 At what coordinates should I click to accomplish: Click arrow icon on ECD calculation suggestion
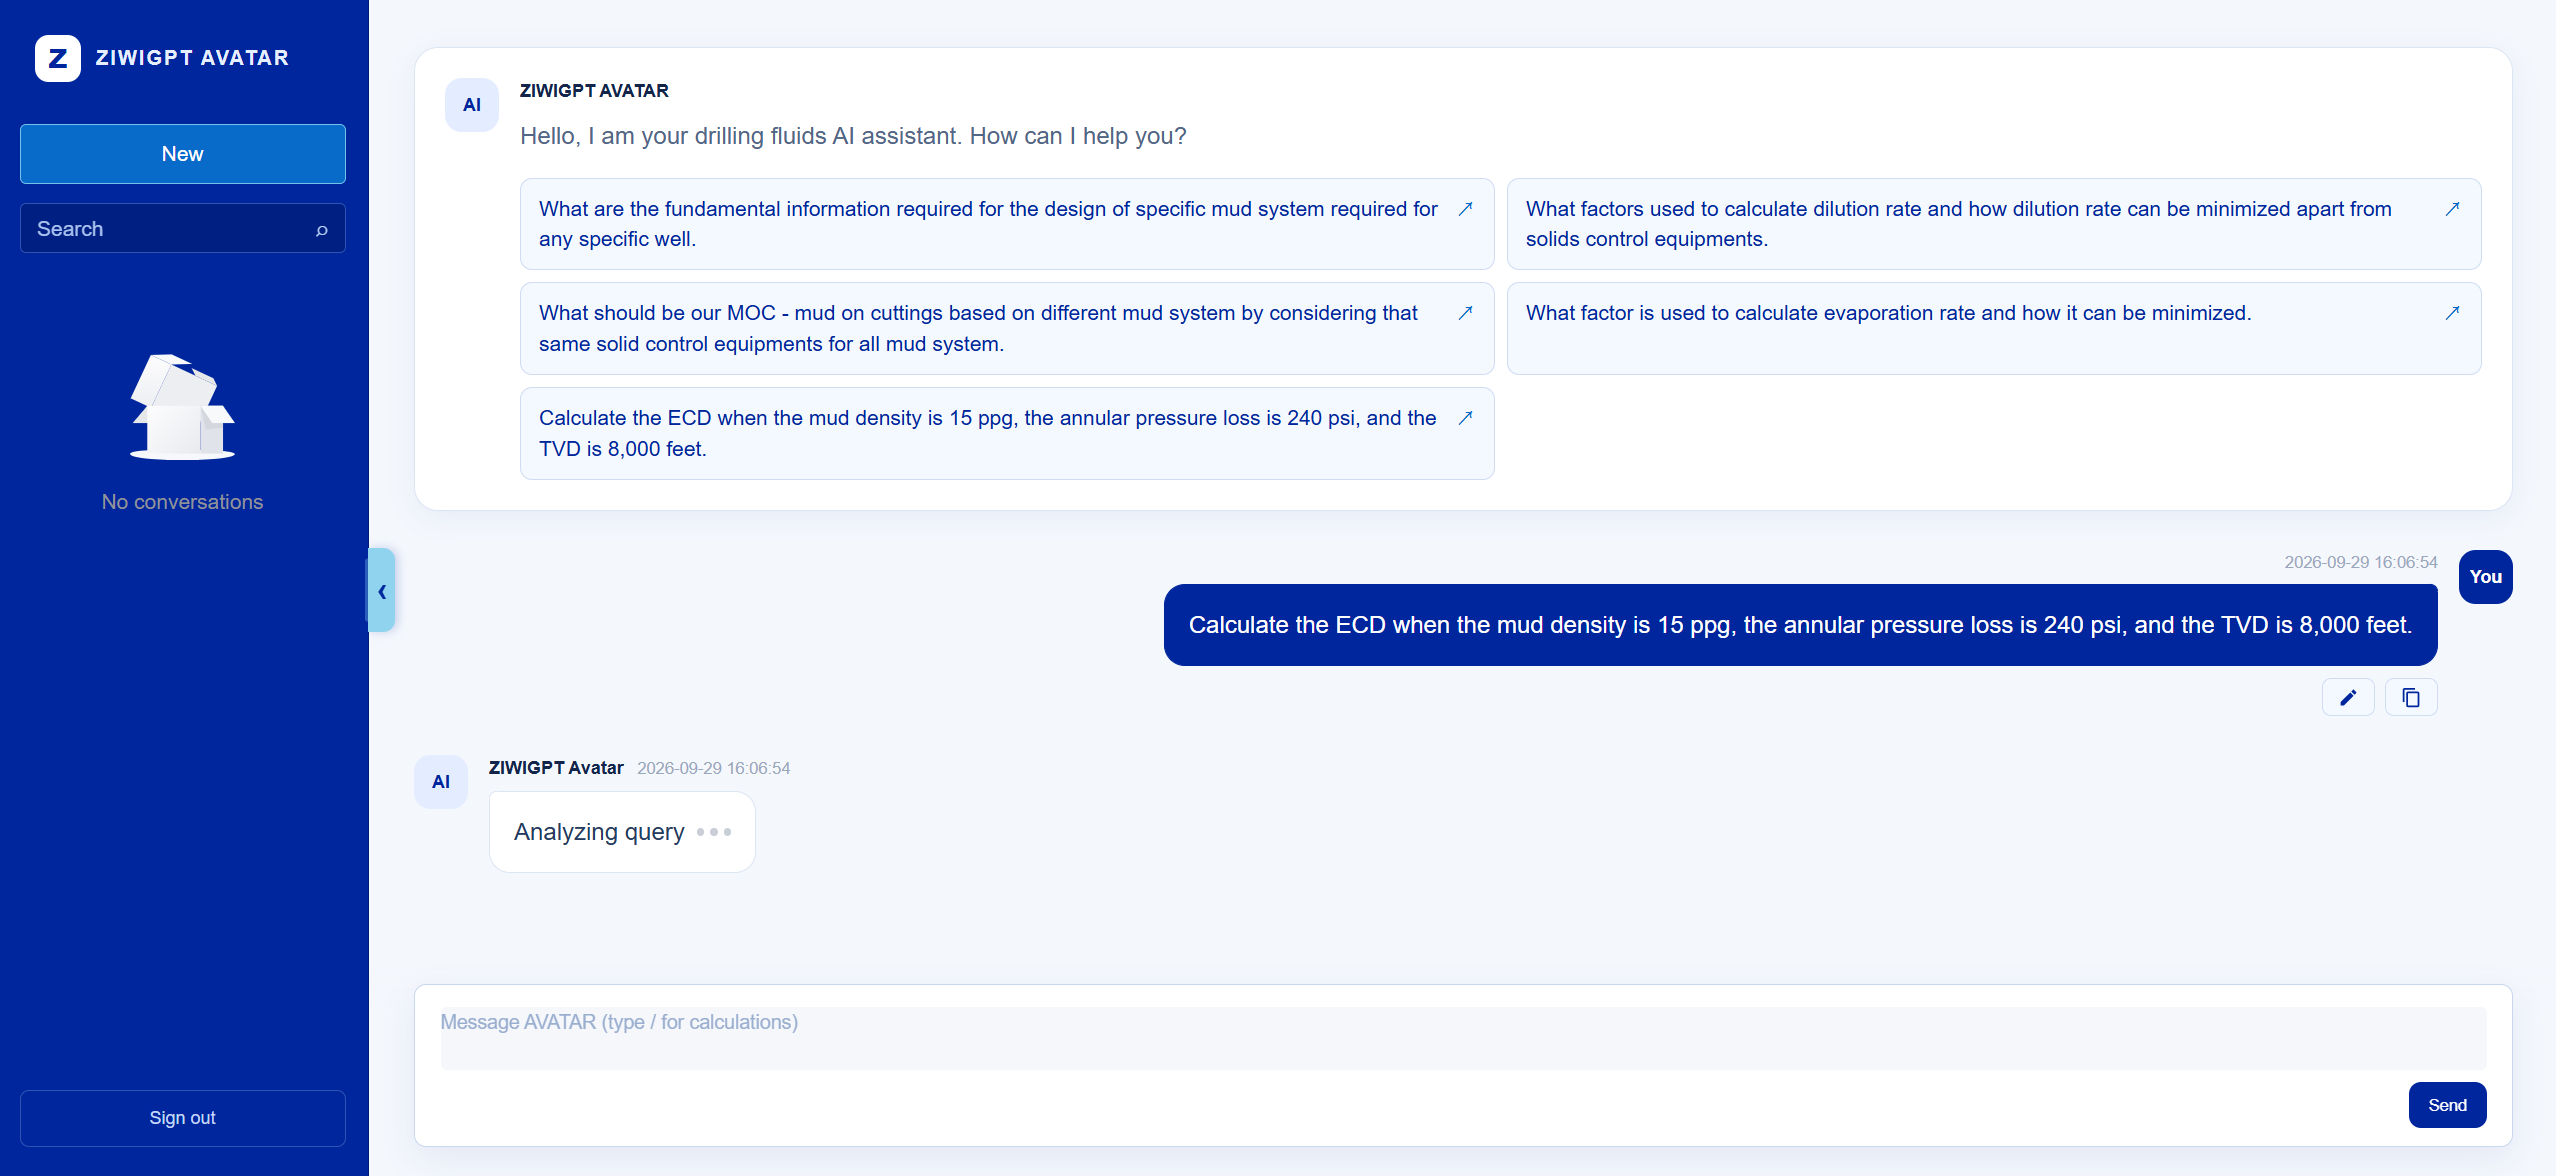click(x=1465, y=418)
